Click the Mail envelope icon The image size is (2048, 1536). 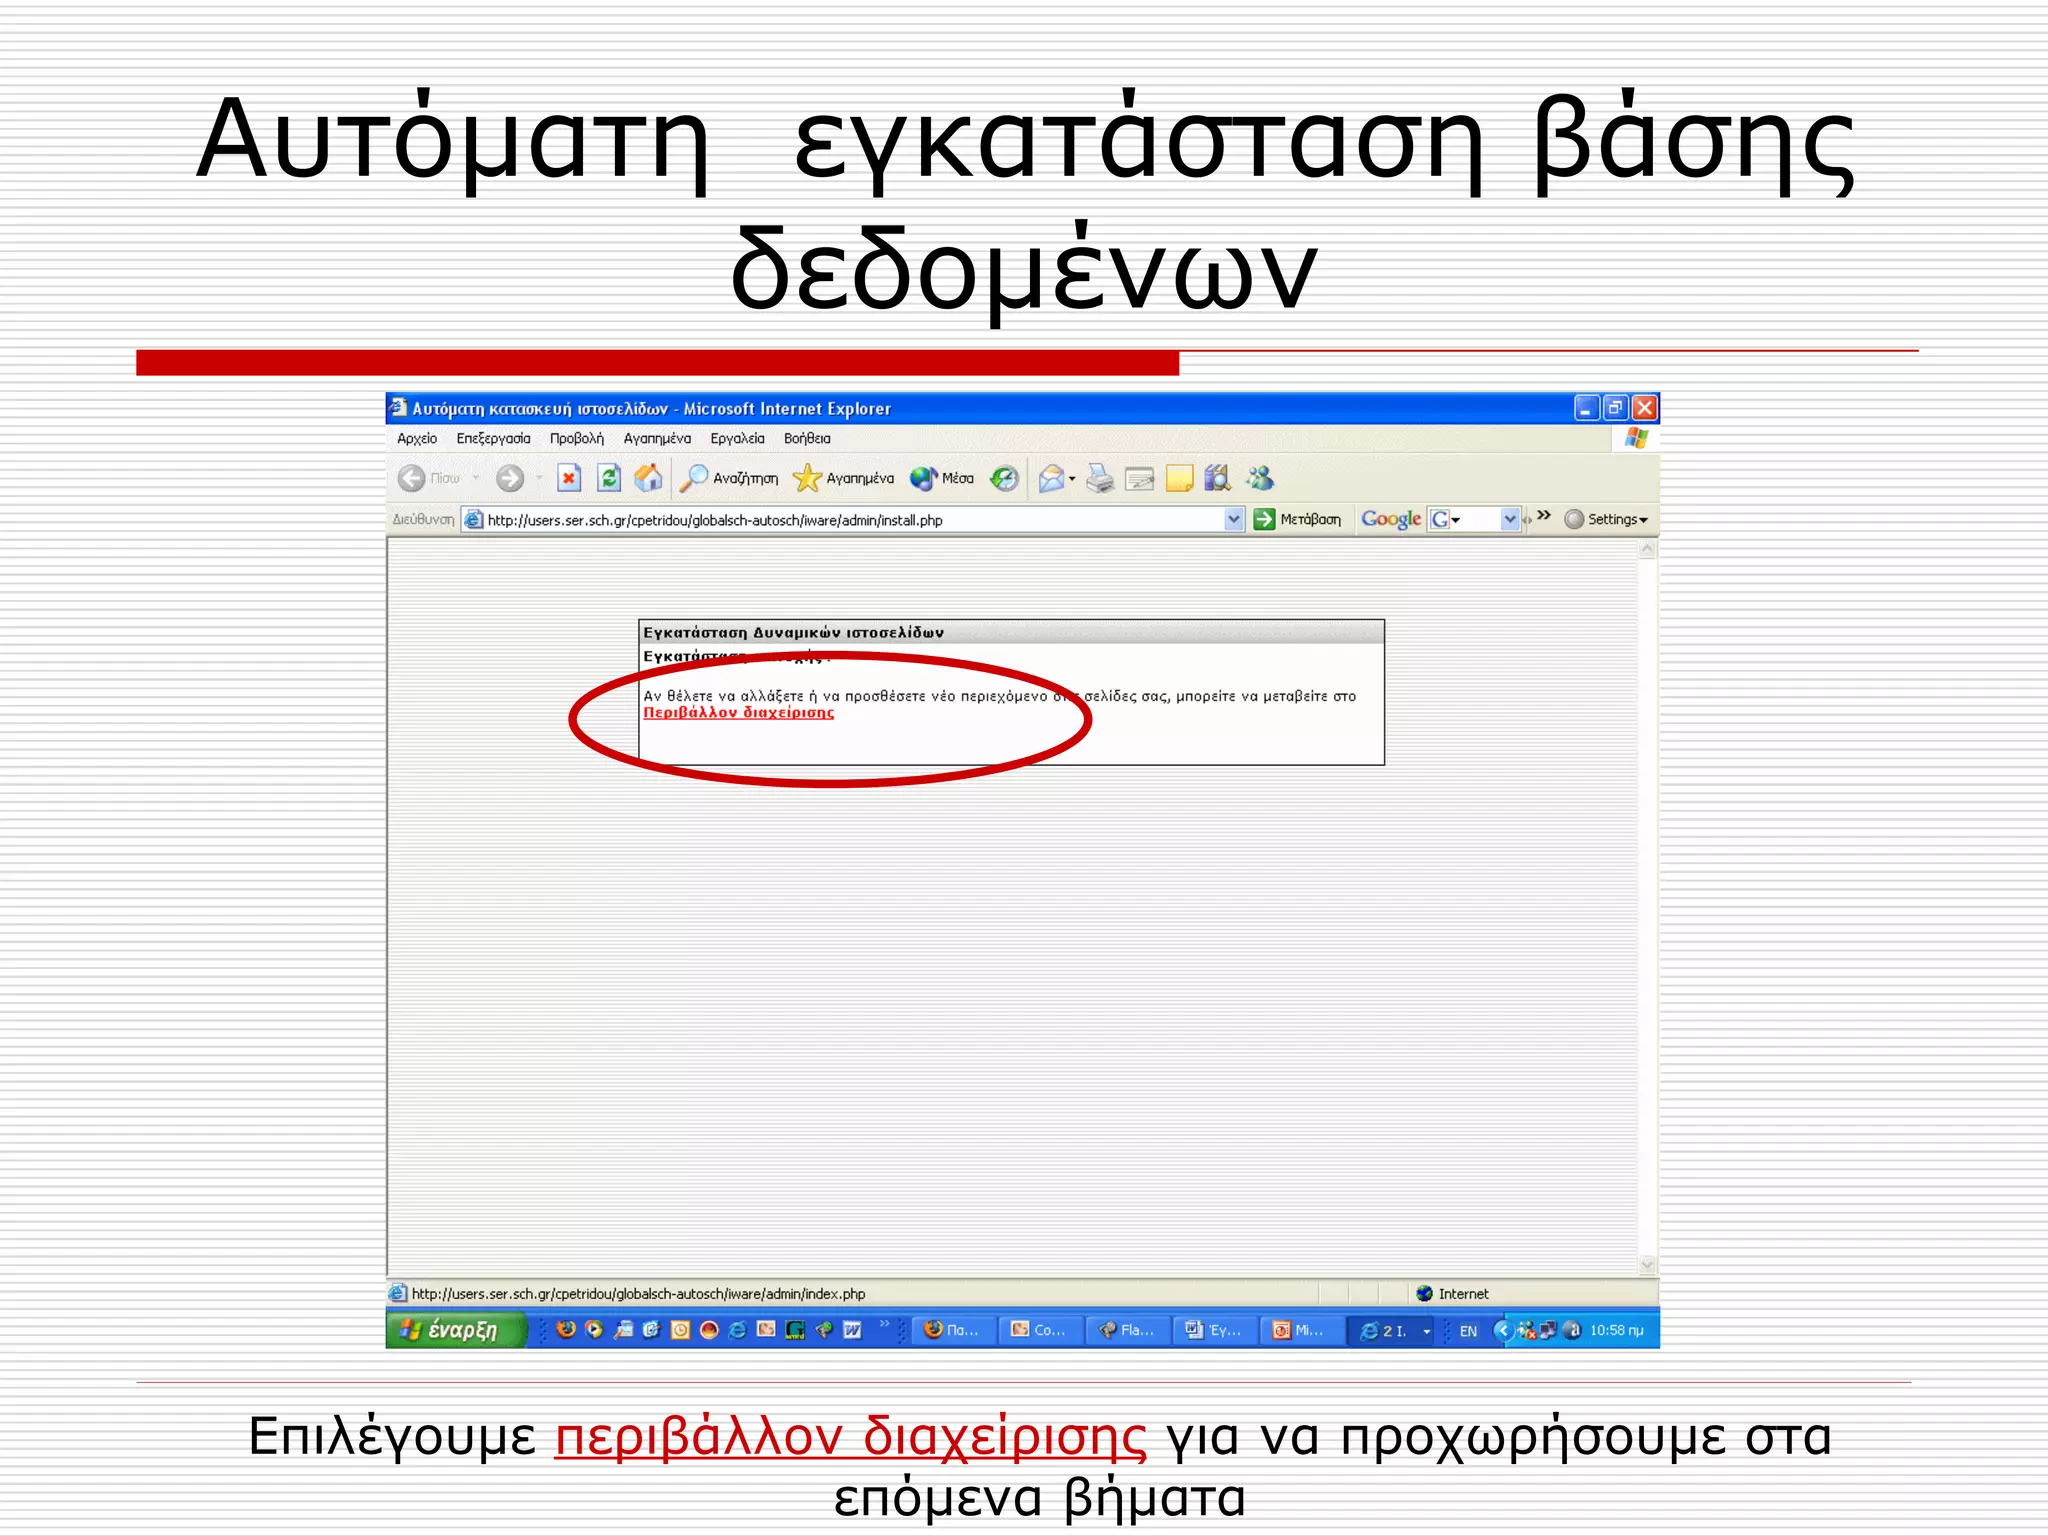coord(1051,479)
